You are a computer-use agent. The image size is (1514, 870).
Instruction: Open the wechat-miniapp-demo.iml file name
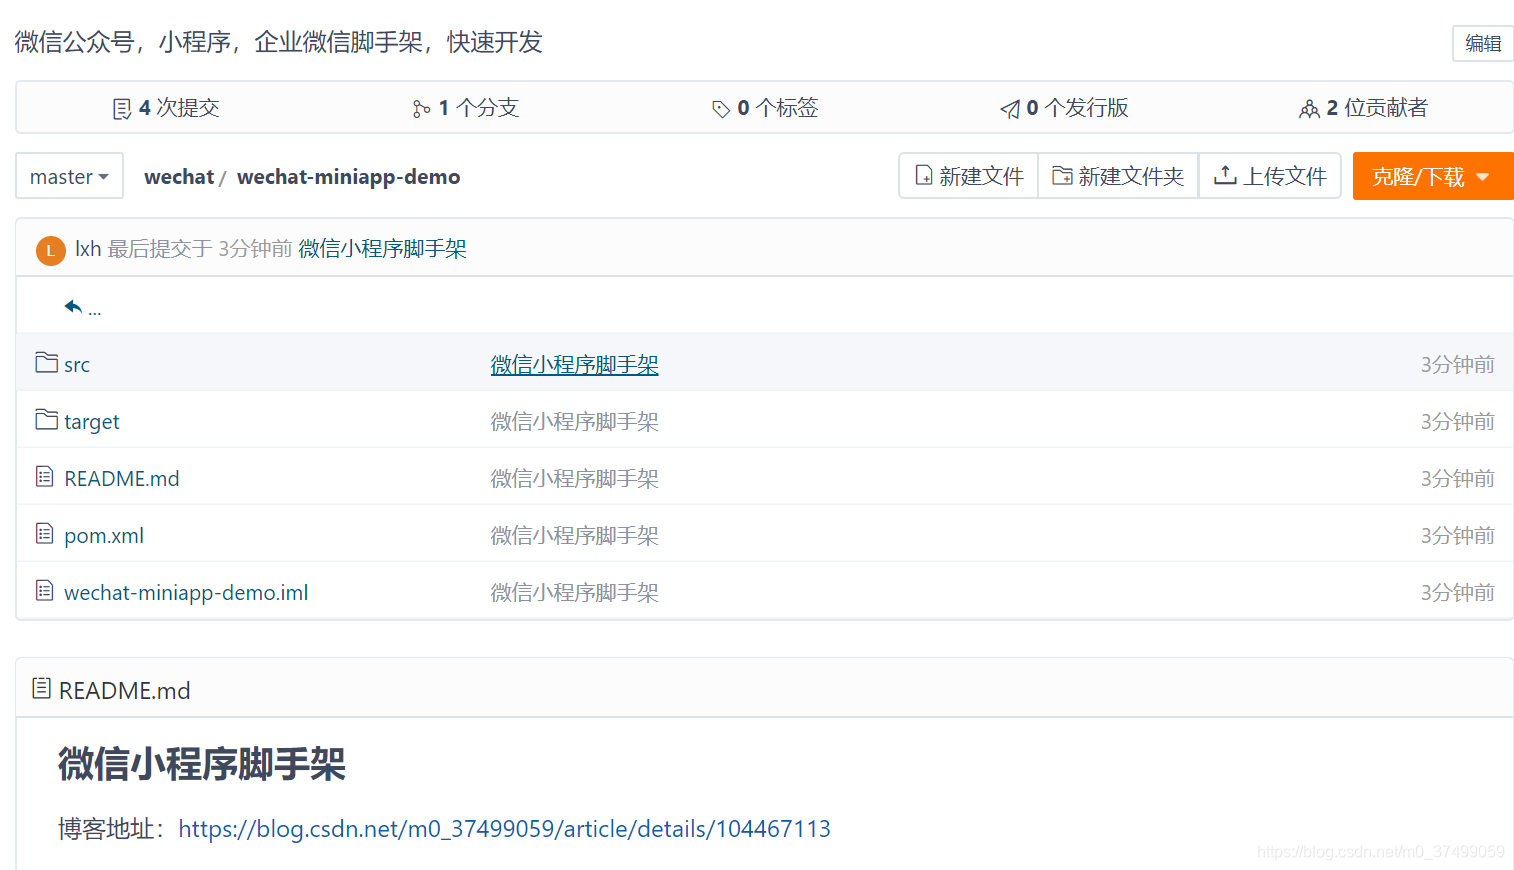point(186,593)
